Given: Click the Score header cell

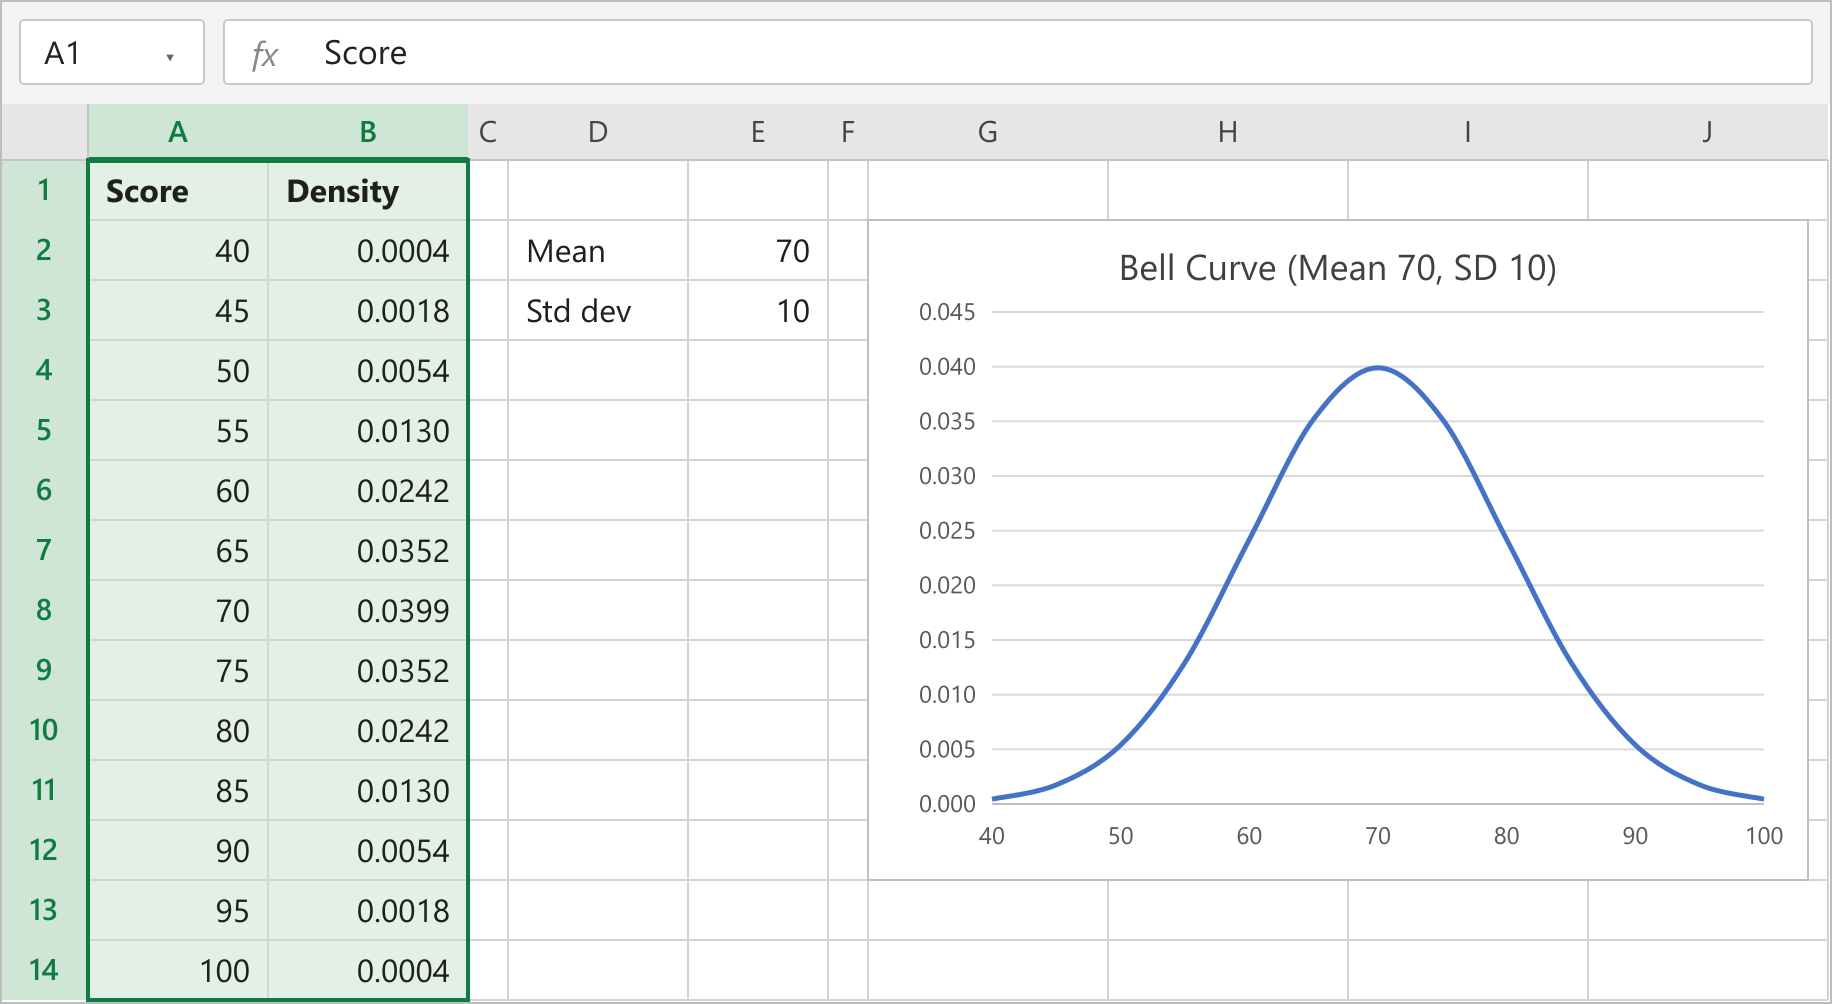Looking at the screenshot, I should pos(178,190).
